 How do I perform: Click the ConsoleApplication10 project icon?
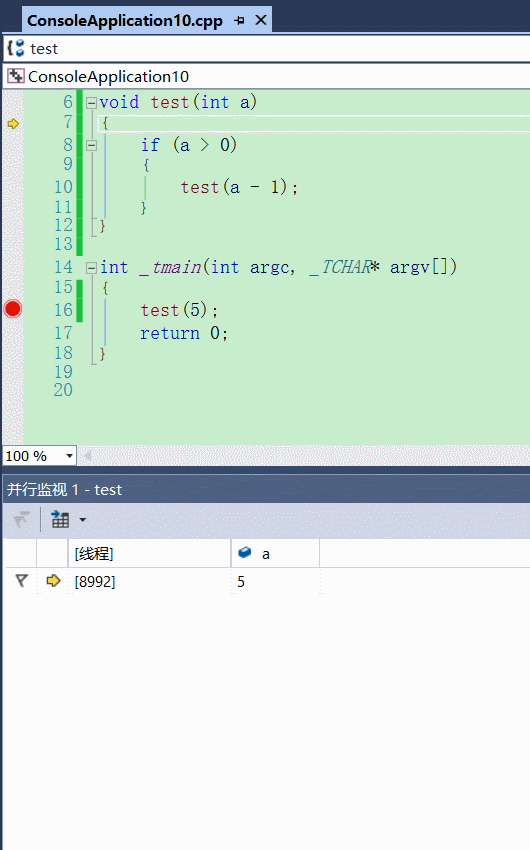tap(16, 76)
